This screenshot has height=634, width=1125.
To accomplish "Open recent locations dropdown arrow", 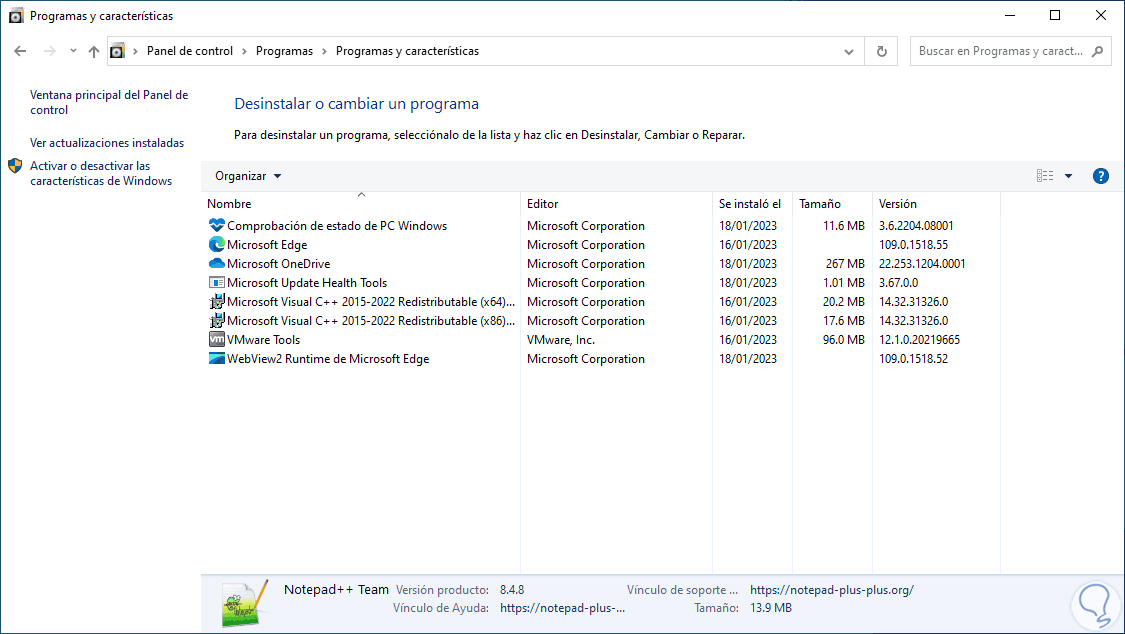I will coord(73,51).
